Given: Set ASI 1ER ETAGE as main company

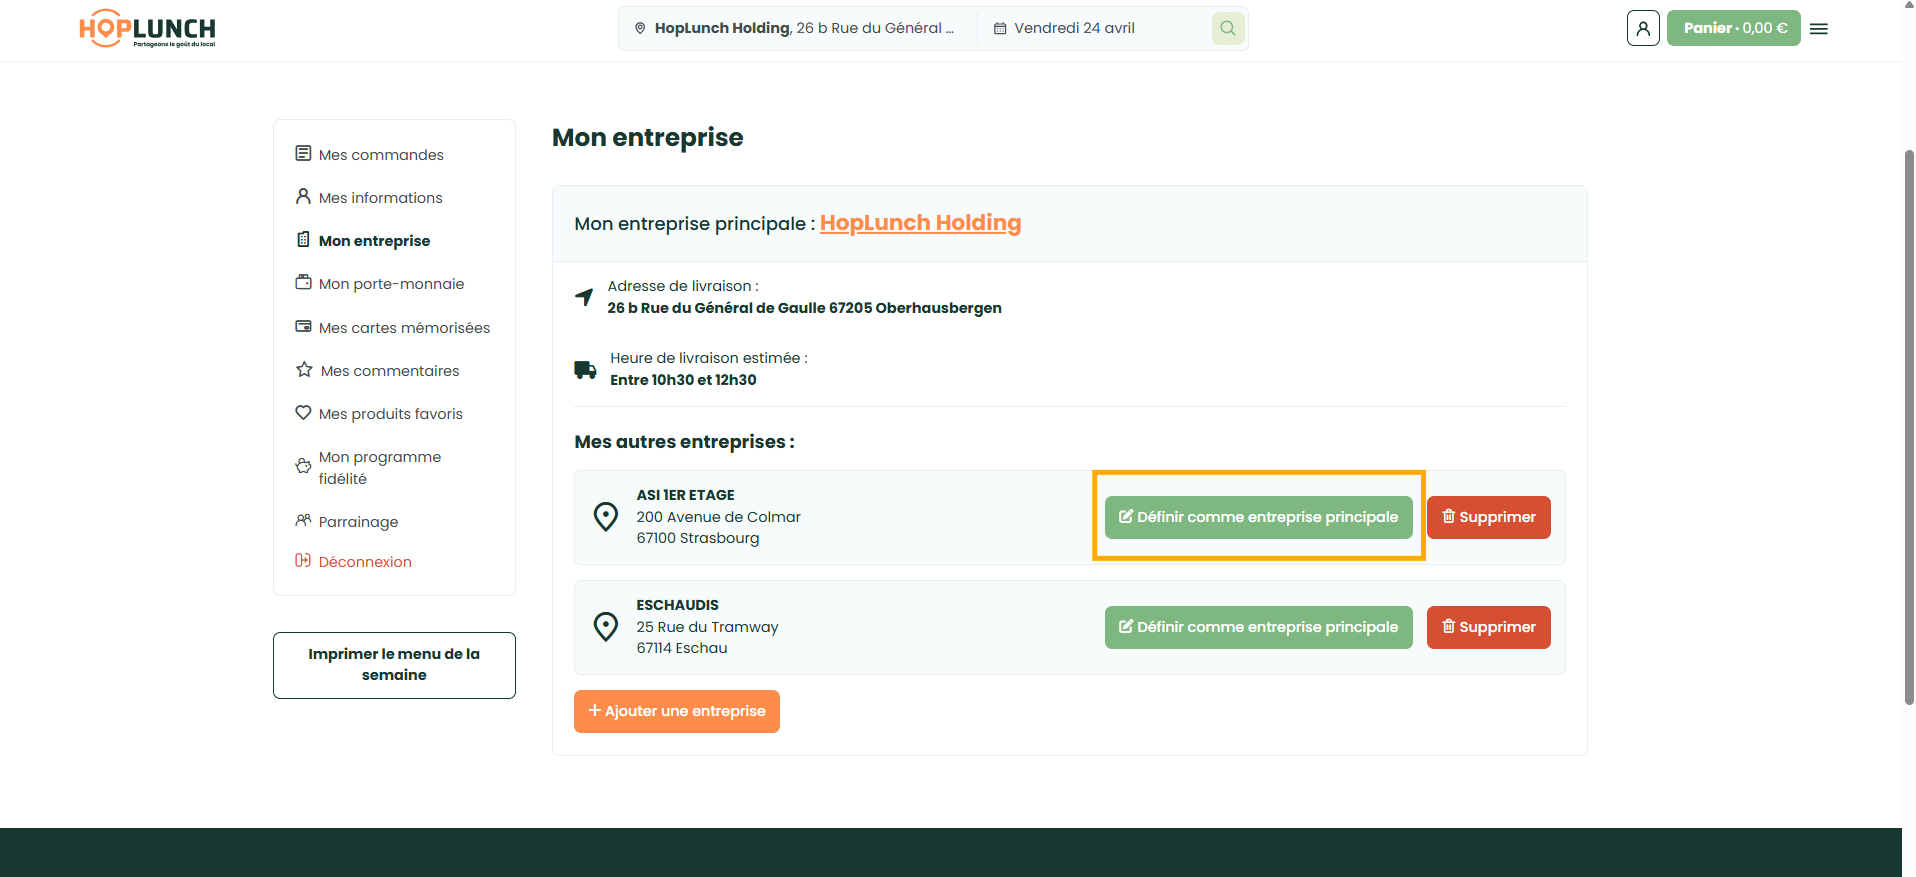Looking at the screenshot, I should point(1258,517).
